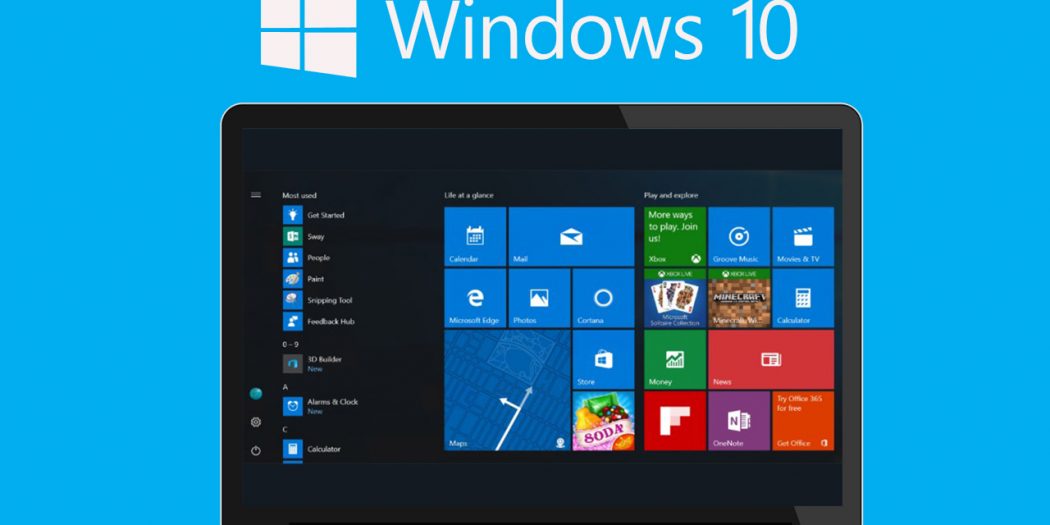
Task: Open the Calculator tile in Play and explore
Action: [803, 298]
